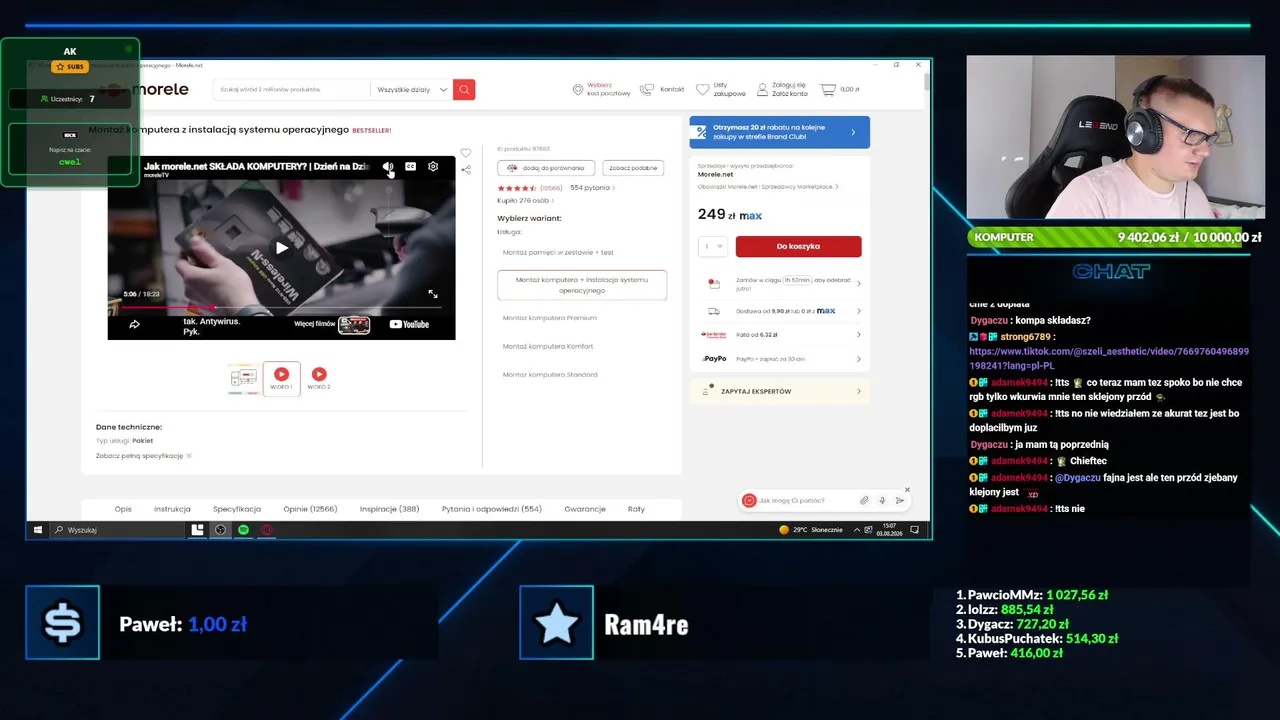Open shopping lists heart icon in header
Screen dimensions: 1280x720
coord(702,89)
